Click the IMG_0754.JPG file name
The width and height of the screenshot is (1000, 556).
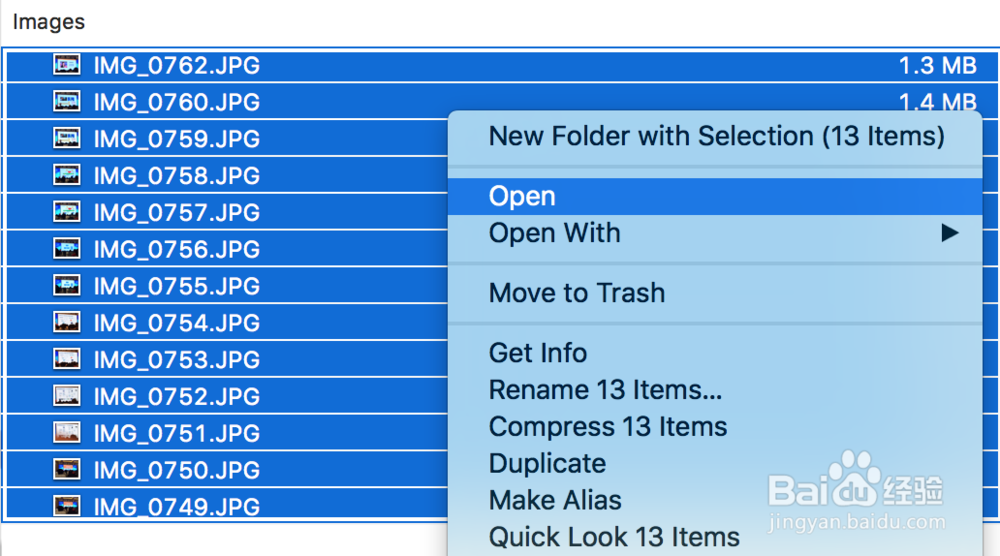(x=176, y=323)
